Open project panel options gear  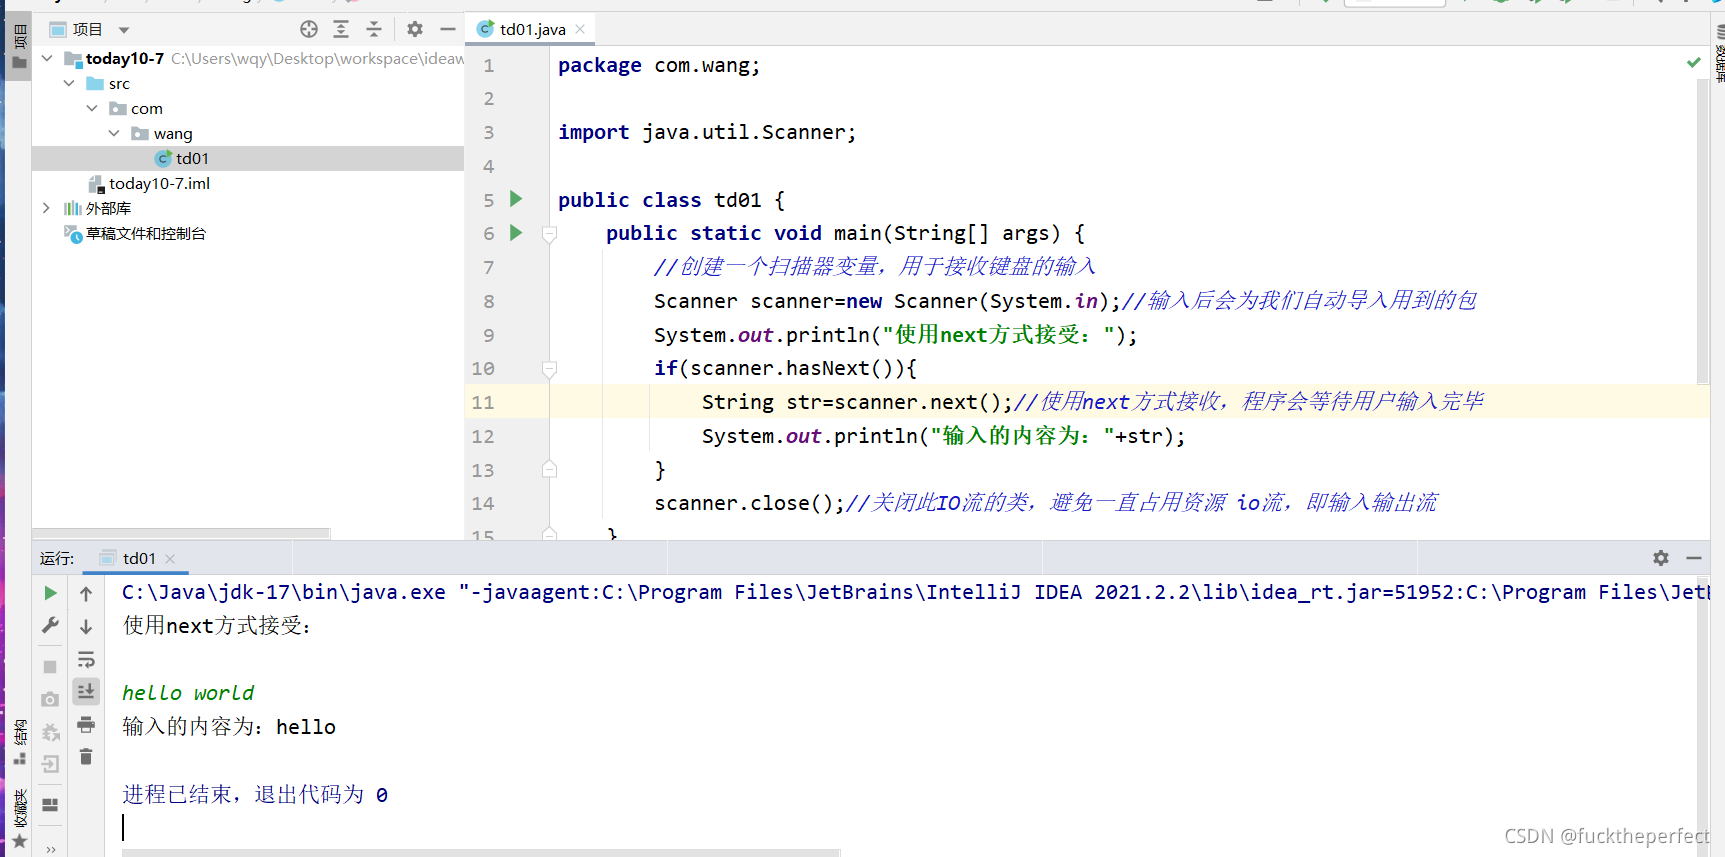click(415, 29)
